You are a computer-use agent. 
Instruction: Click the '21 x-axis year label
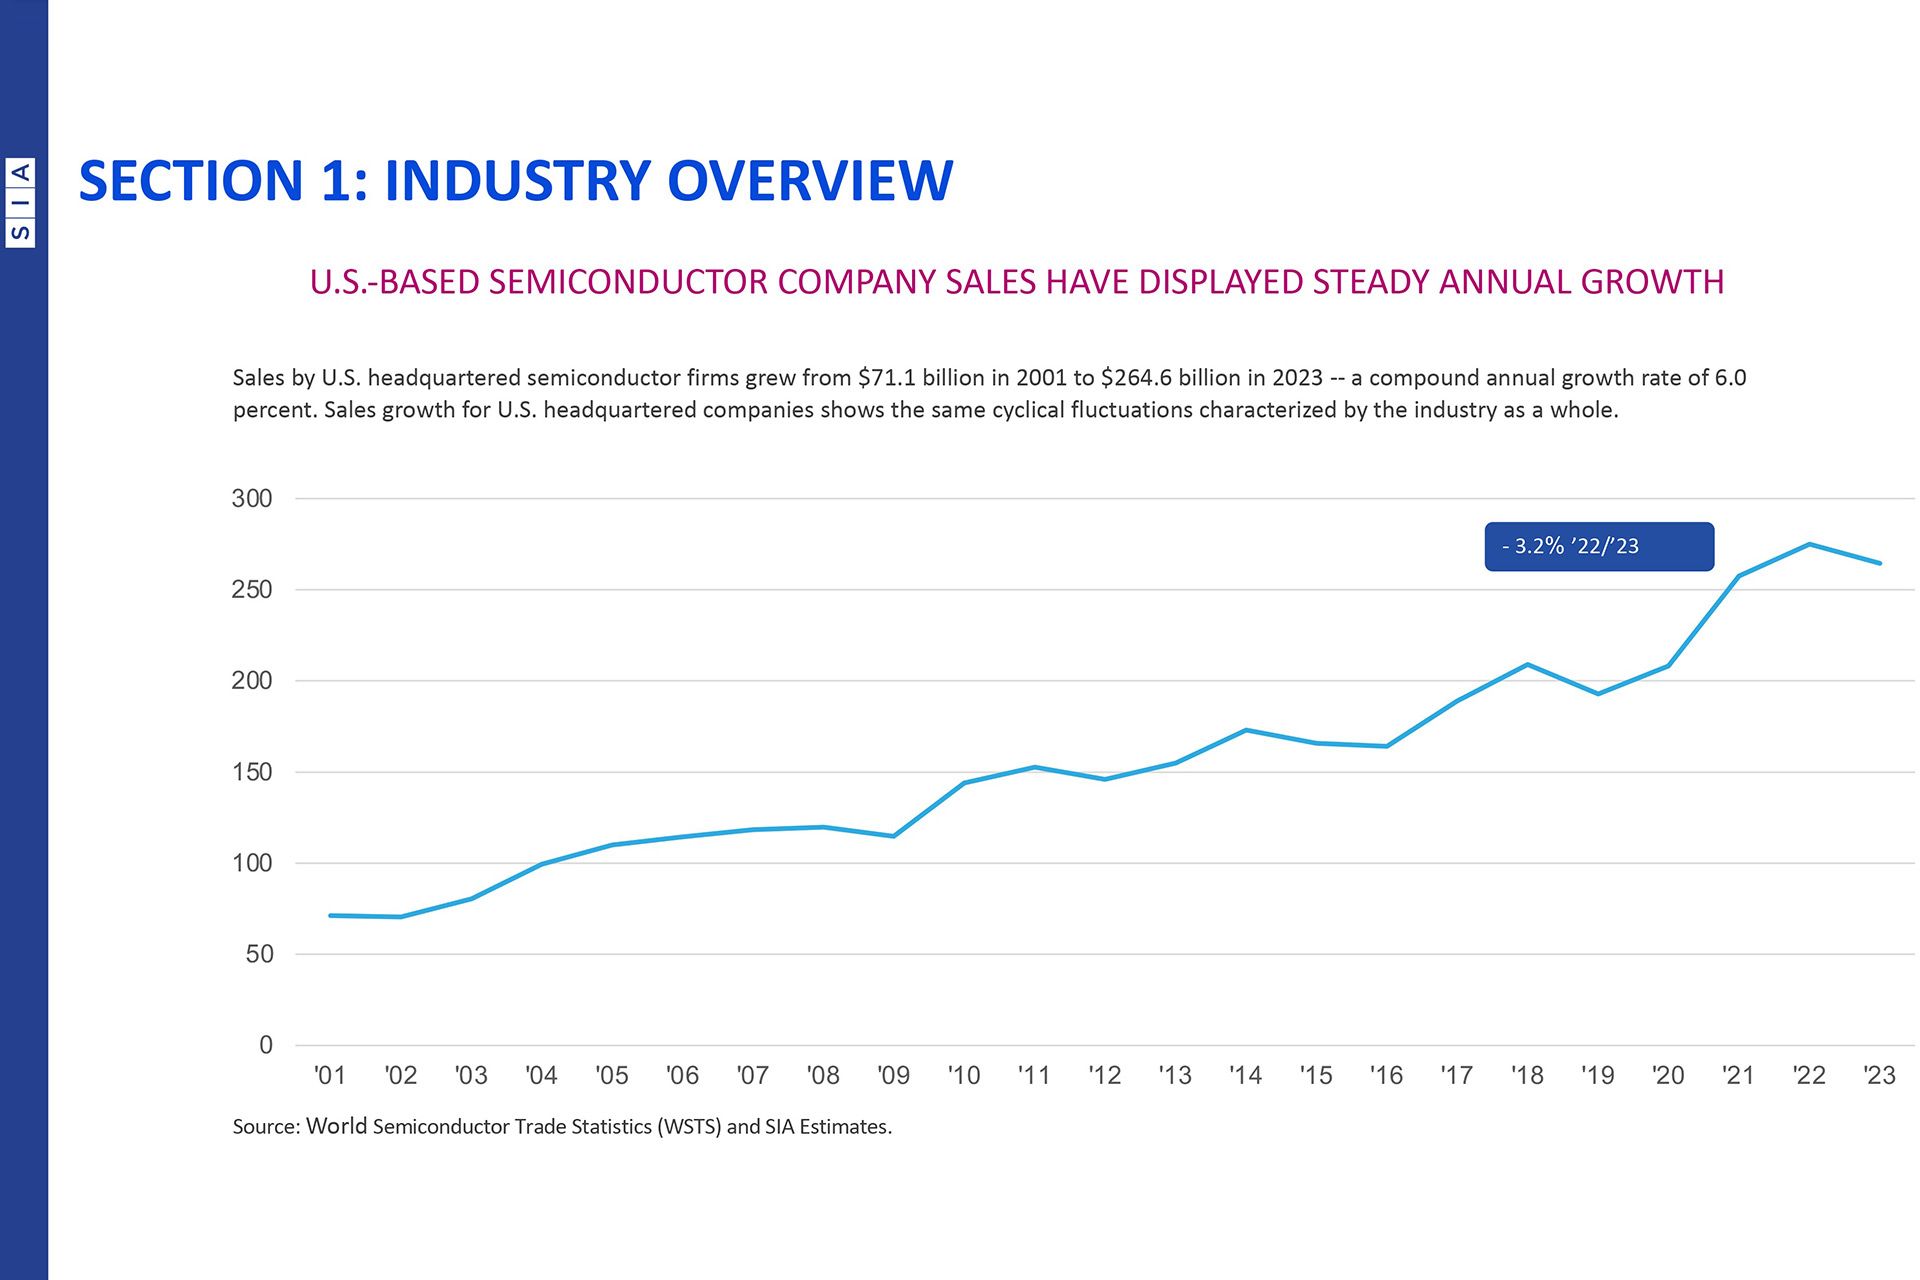click(1738, 1075)
